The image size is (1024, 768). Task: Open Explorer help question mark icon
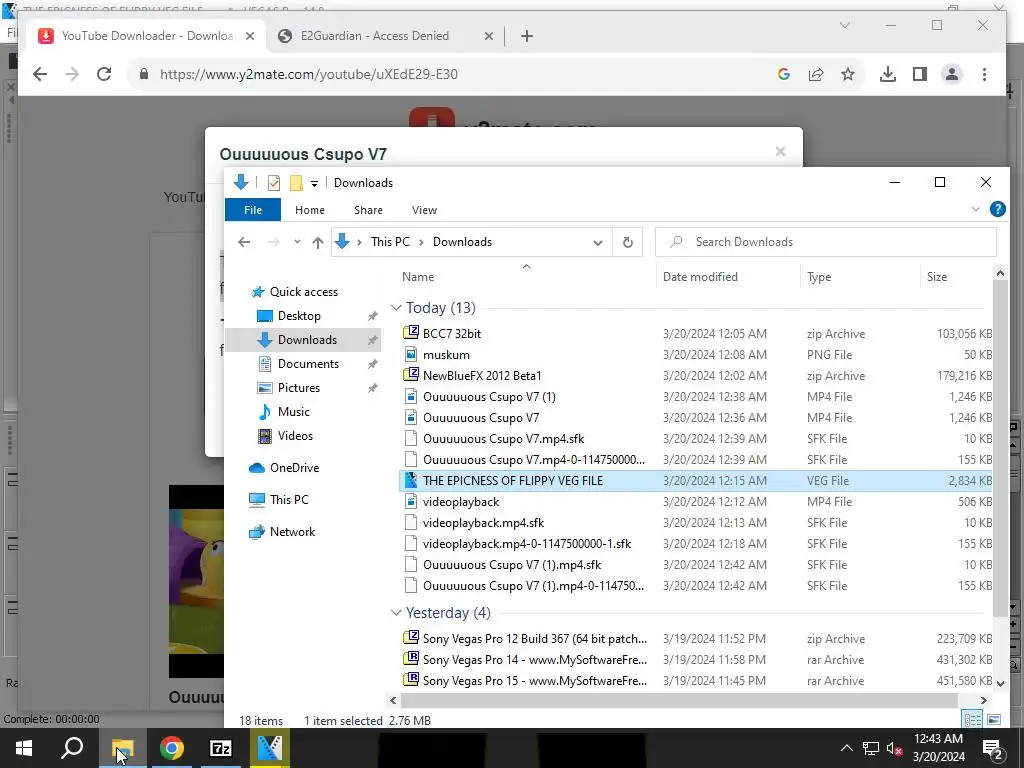coord(998,209)
